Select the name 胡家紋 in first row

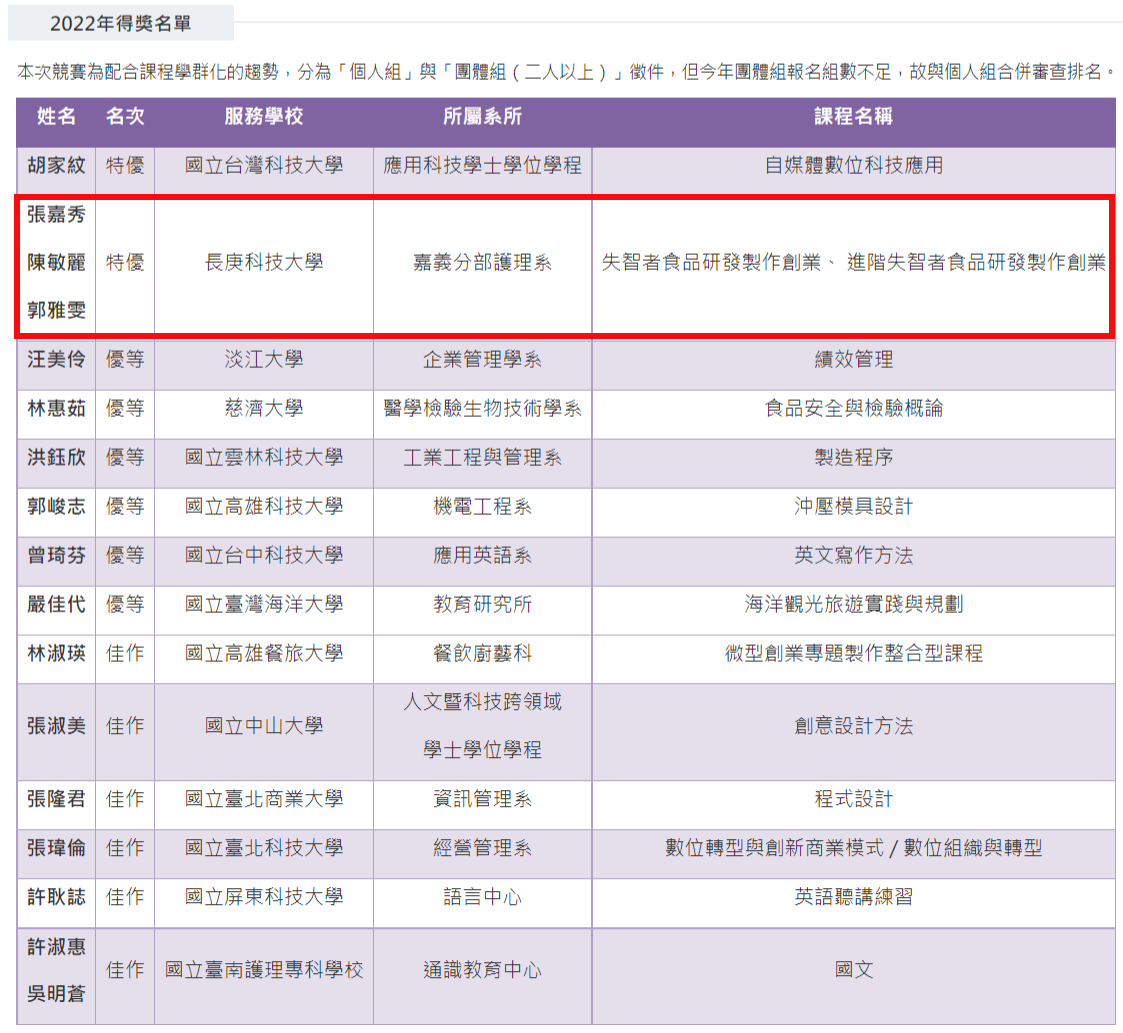(x=56, y=165)
